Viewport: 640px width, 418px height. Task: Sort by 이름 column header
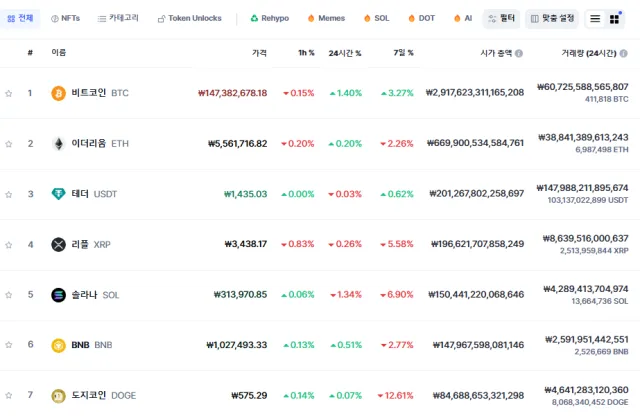pyautogui.click(x=59, y=53)
